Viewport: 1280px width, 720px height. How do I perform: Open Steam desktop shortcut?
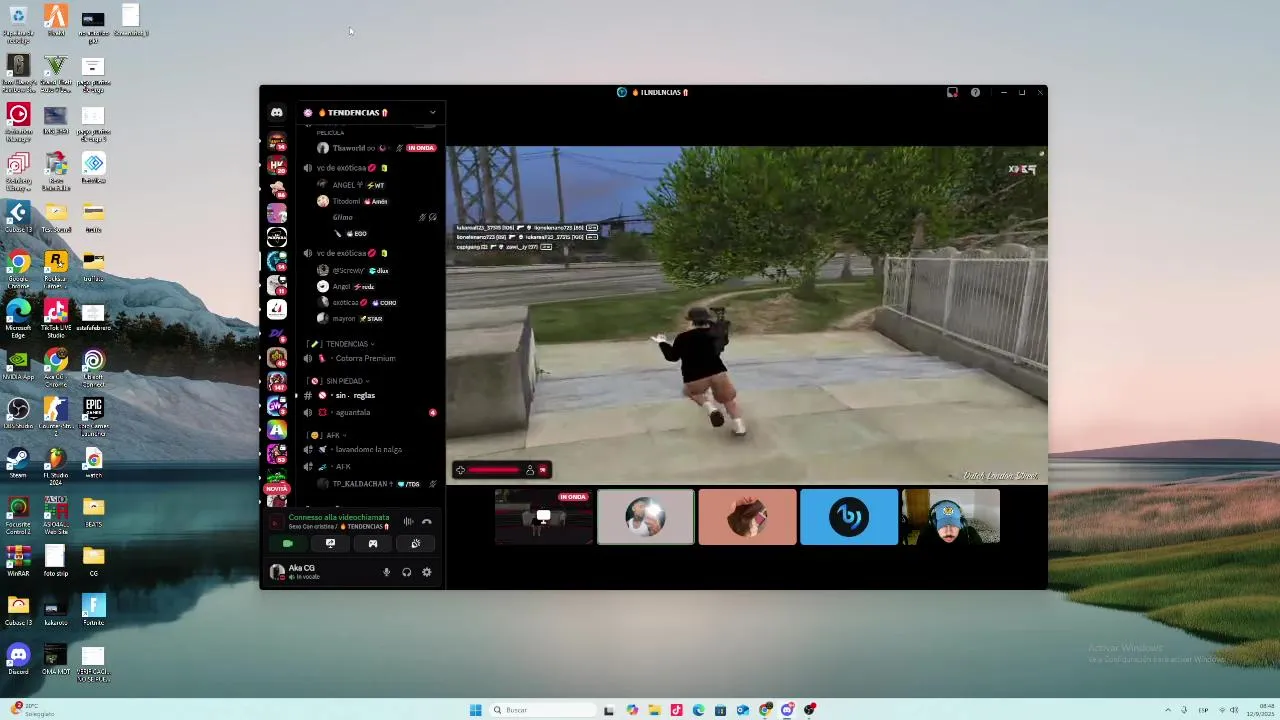(18, 463)
